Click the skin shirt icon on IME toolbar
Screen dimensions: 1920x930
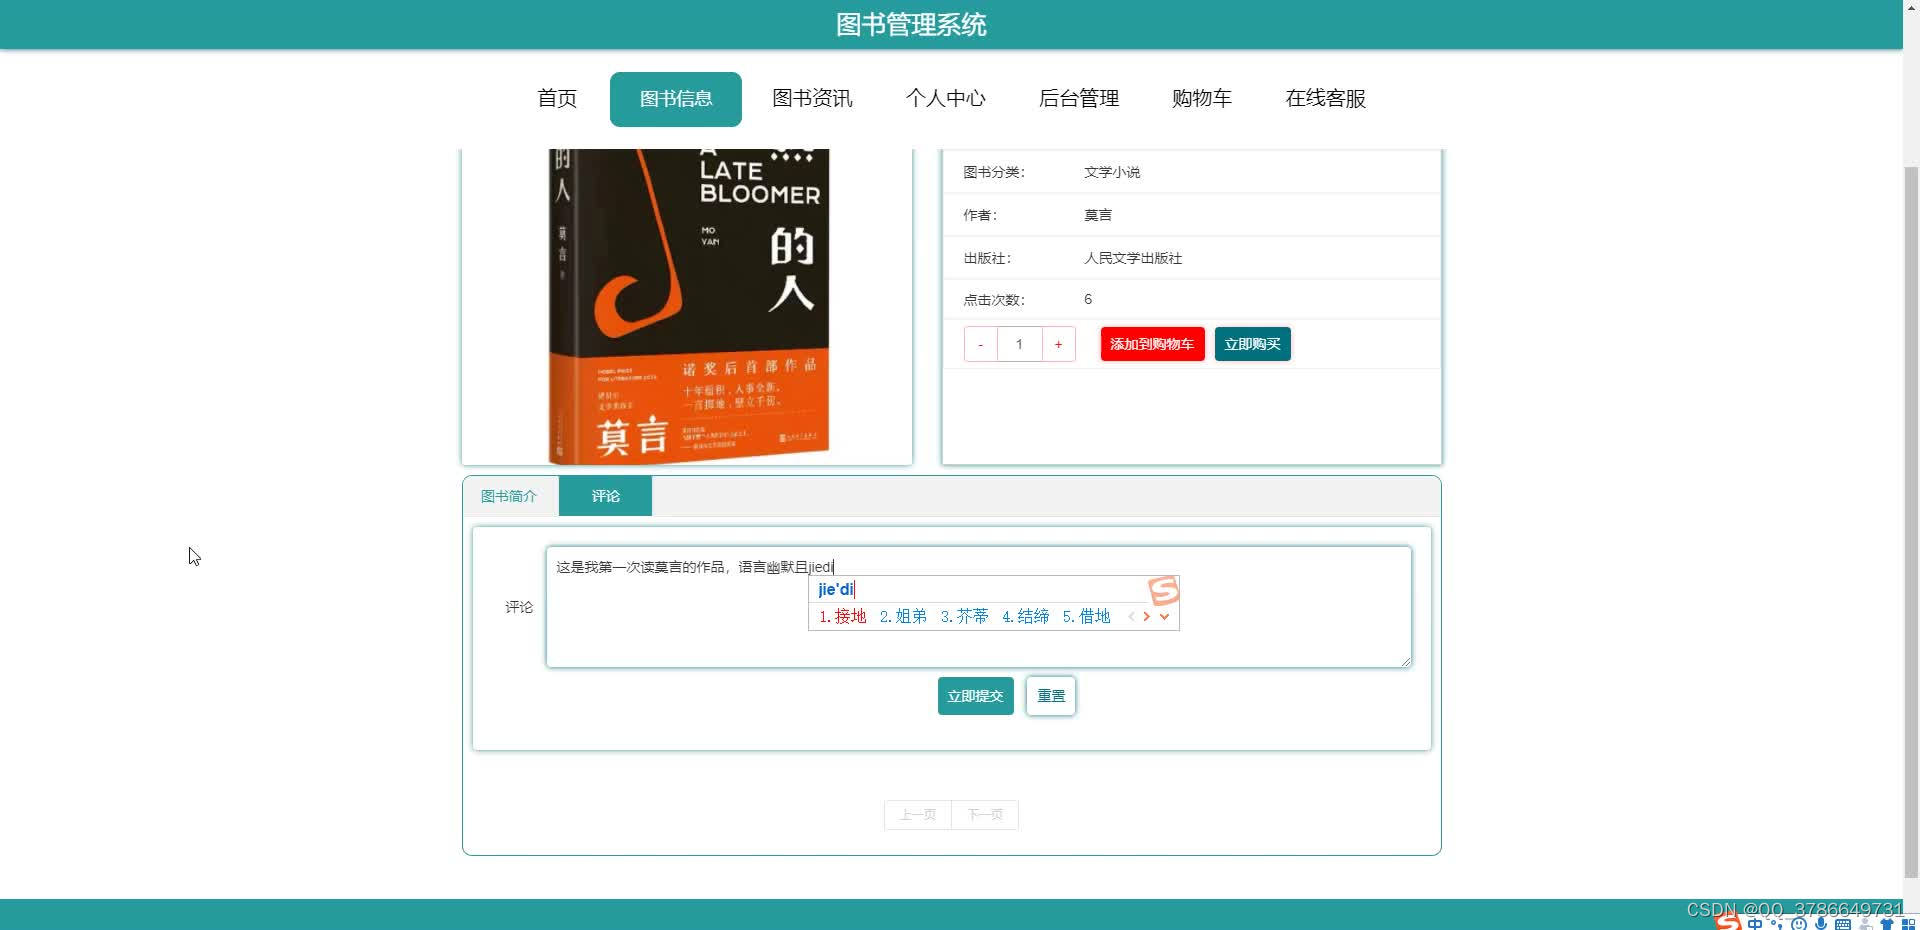pos(1887,924)
